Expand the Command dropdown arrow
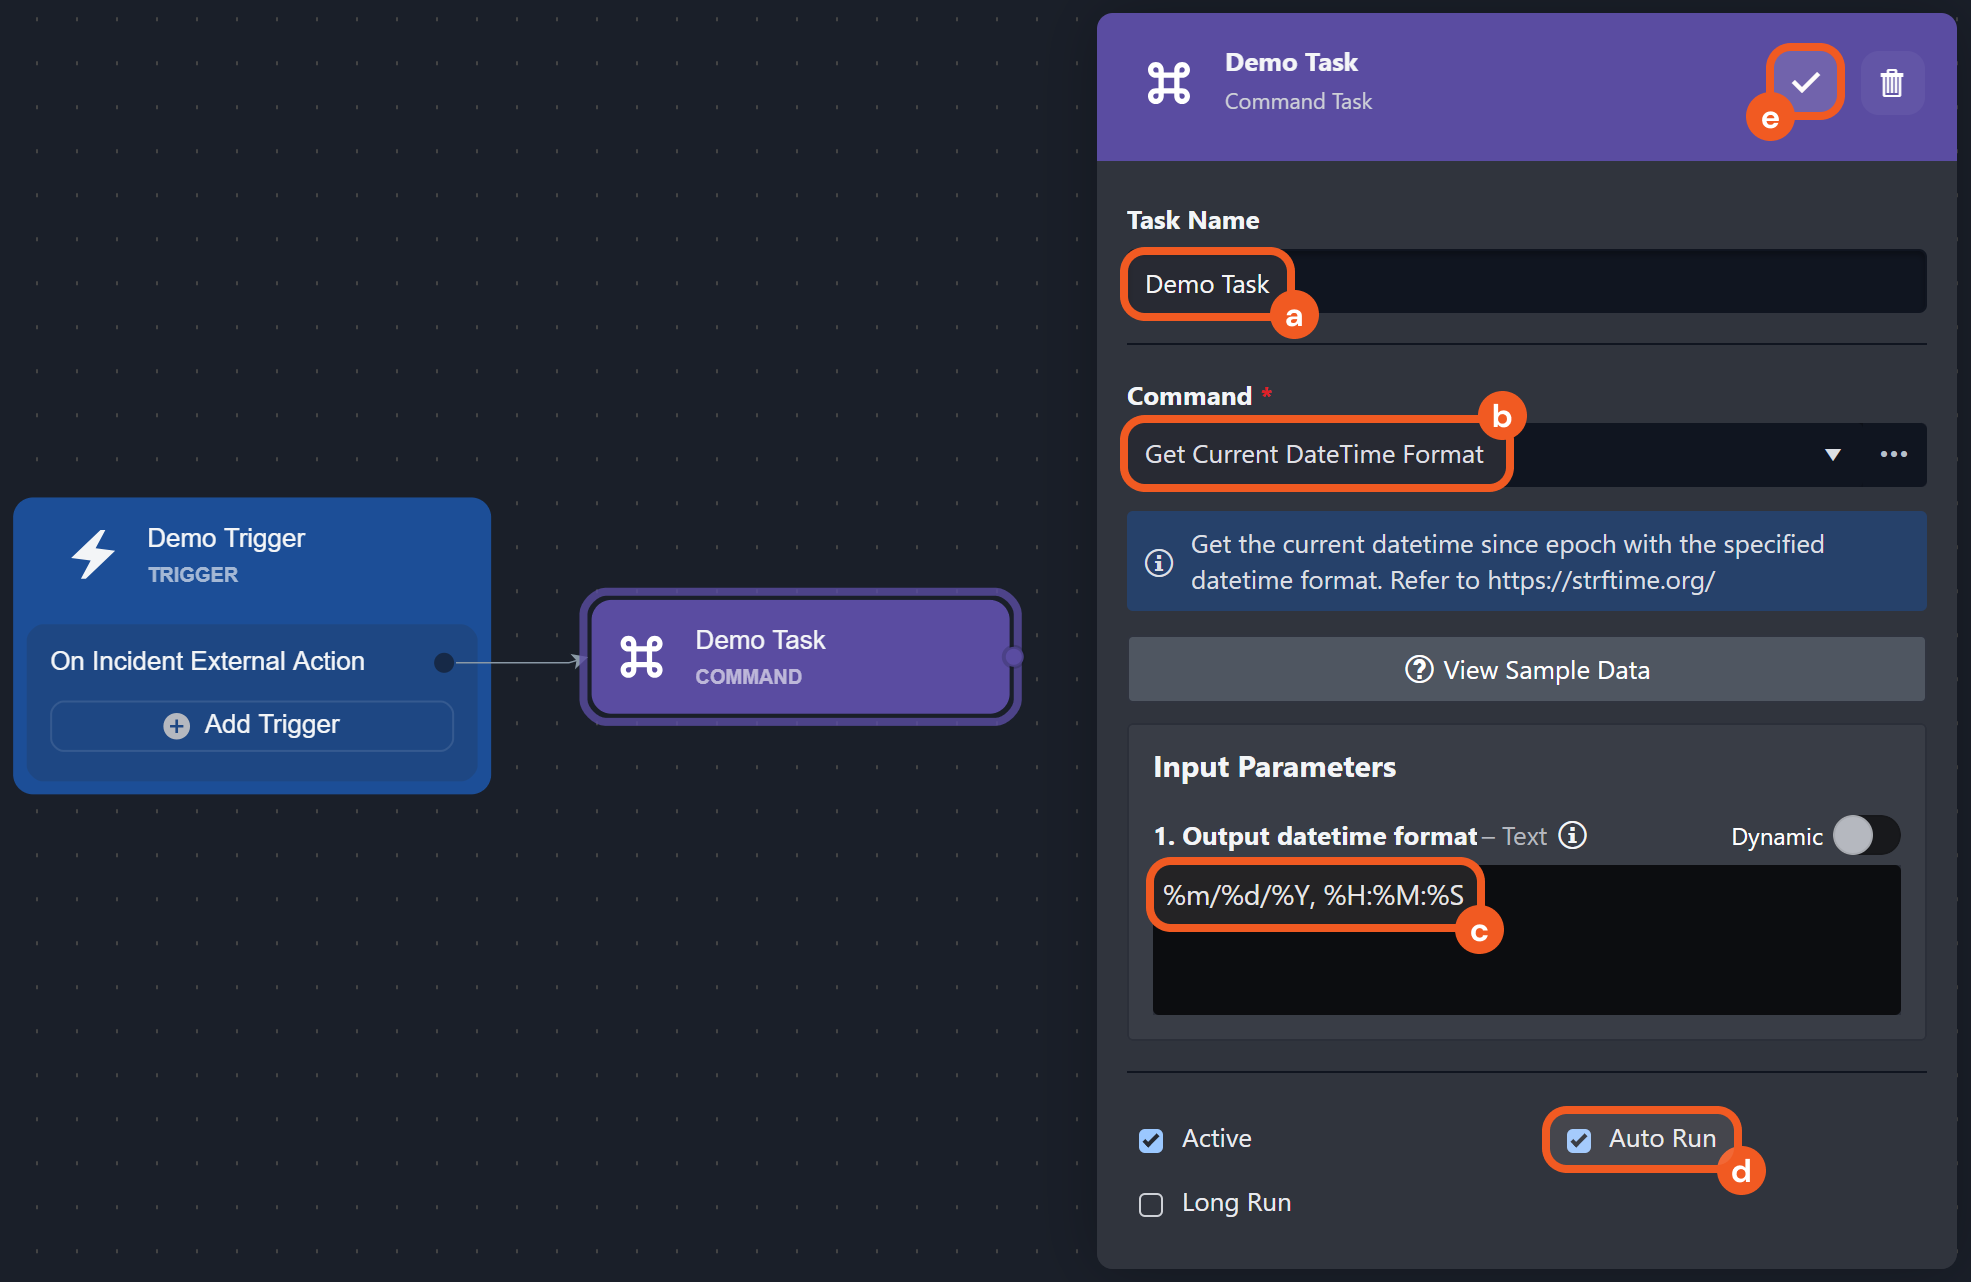This screenshot has width=1971, height=1282. (x=1832, y=455)
